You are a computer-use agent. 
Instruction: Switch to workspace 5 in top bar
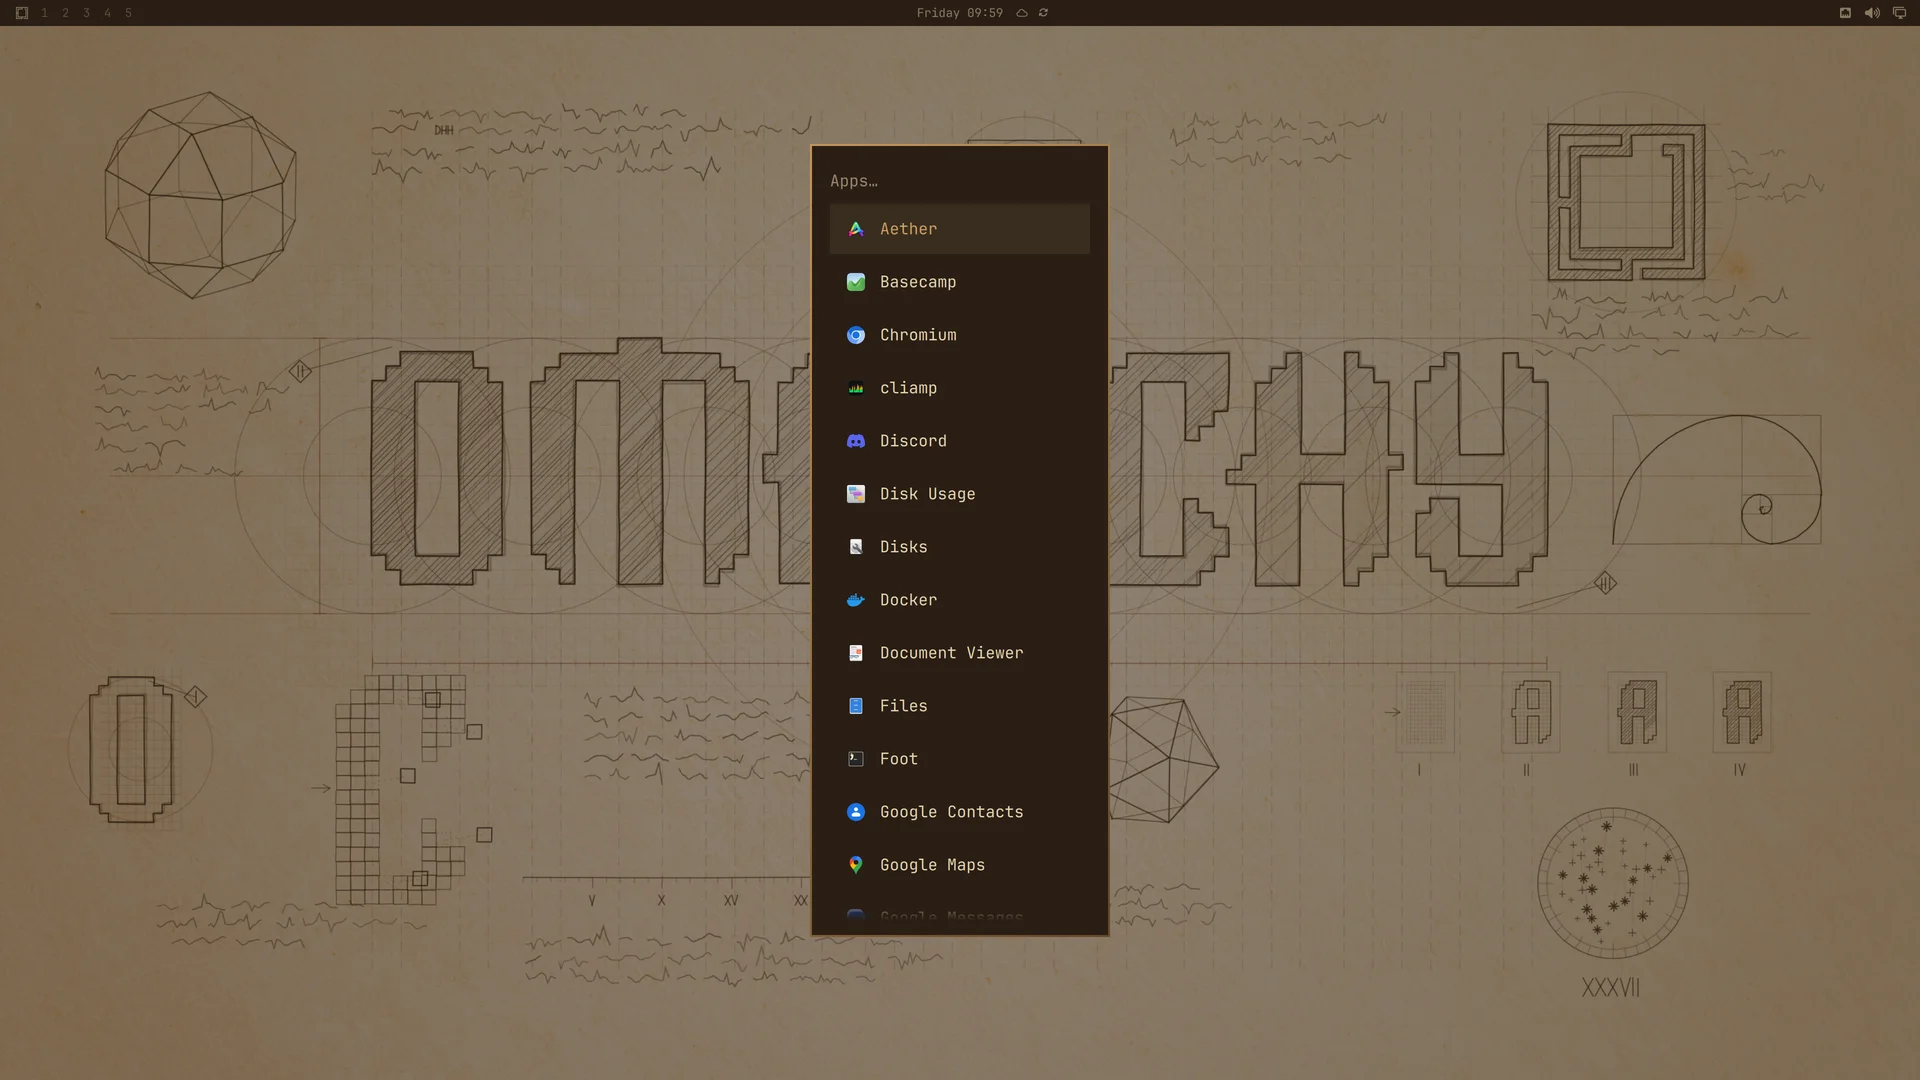point(128,13)
